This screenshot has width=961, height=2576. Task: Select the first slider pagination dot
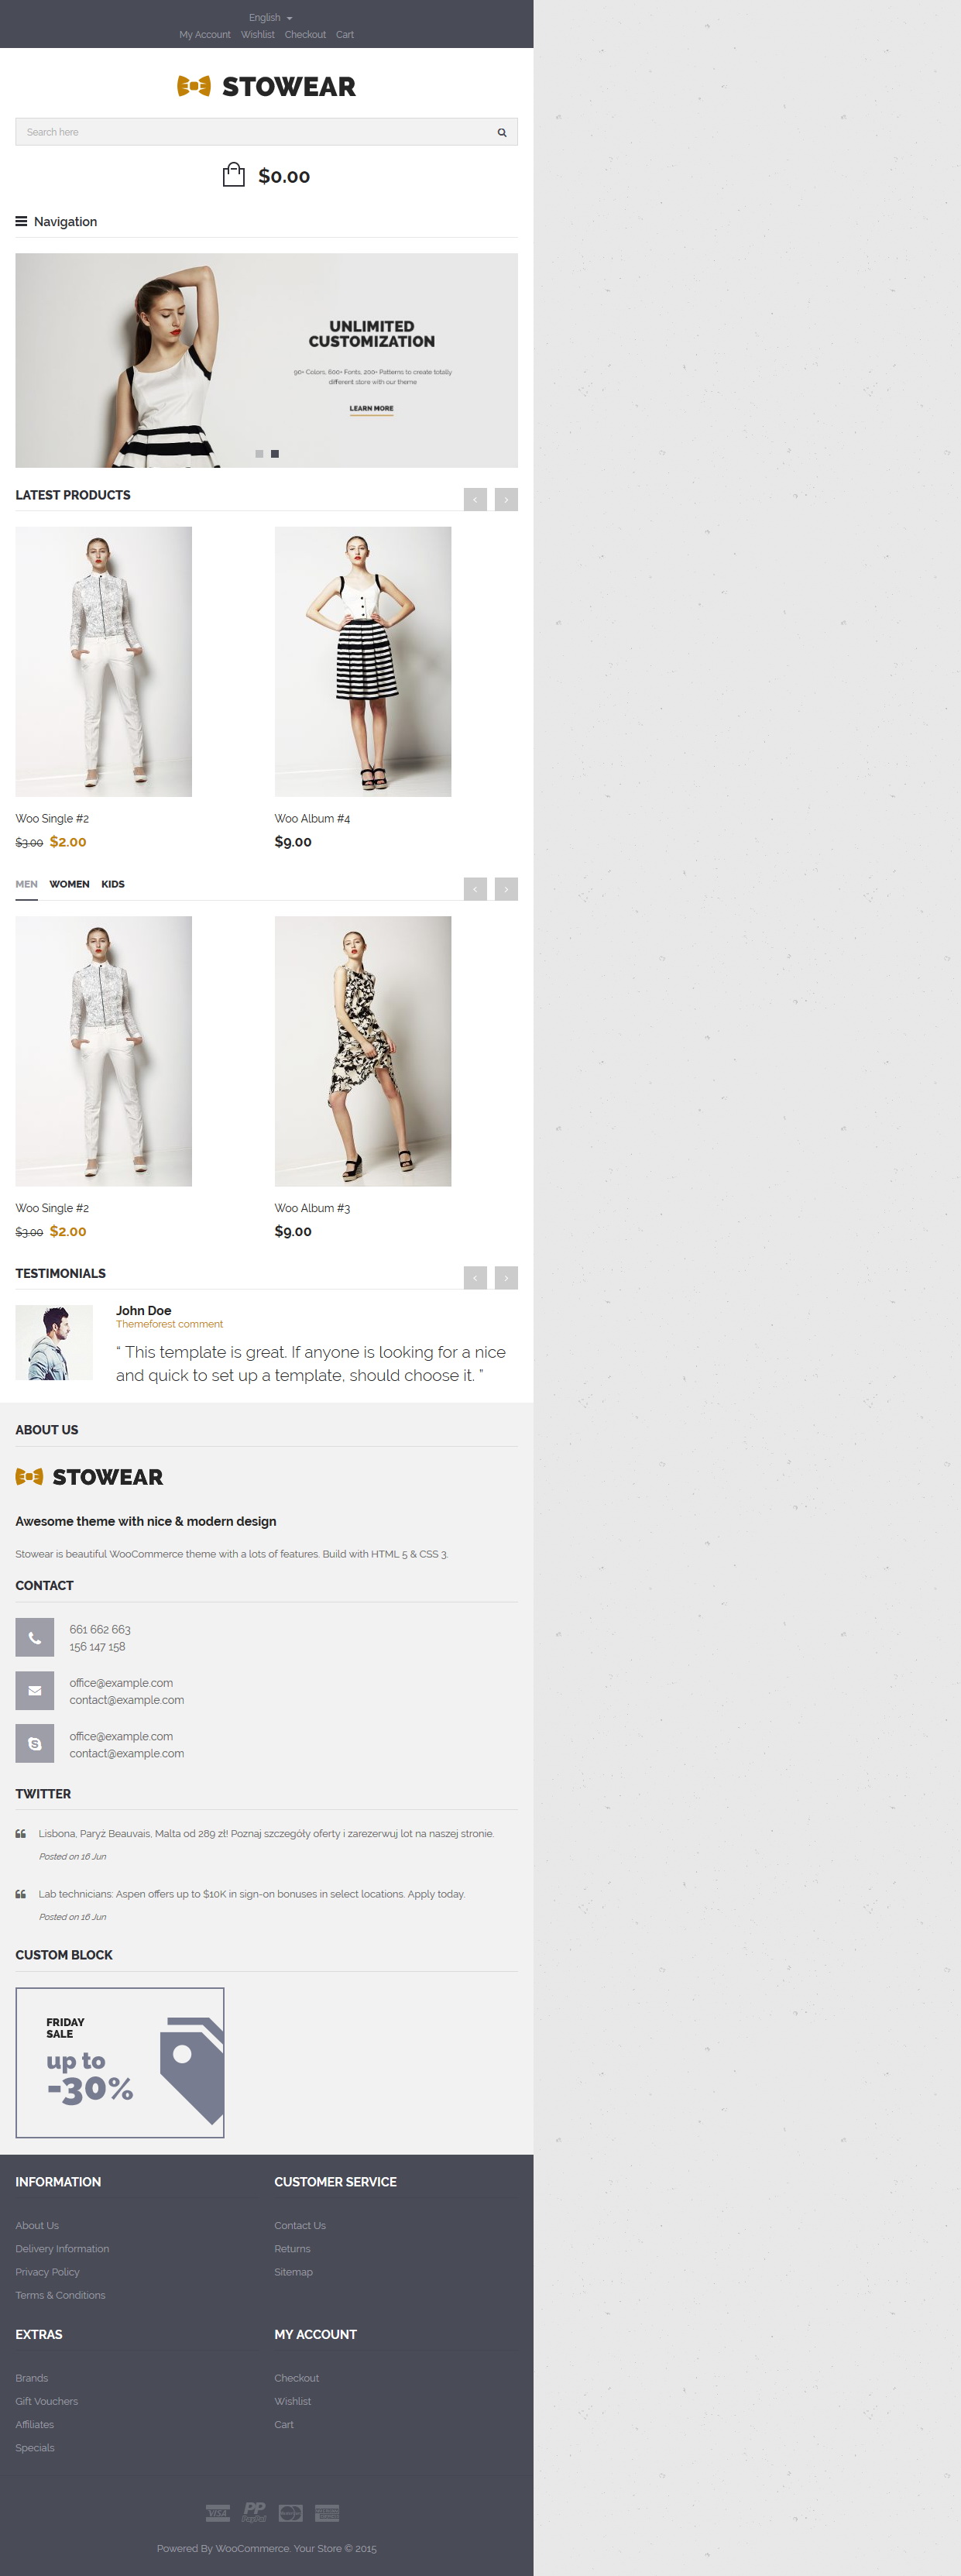click(x=259, y=454)
